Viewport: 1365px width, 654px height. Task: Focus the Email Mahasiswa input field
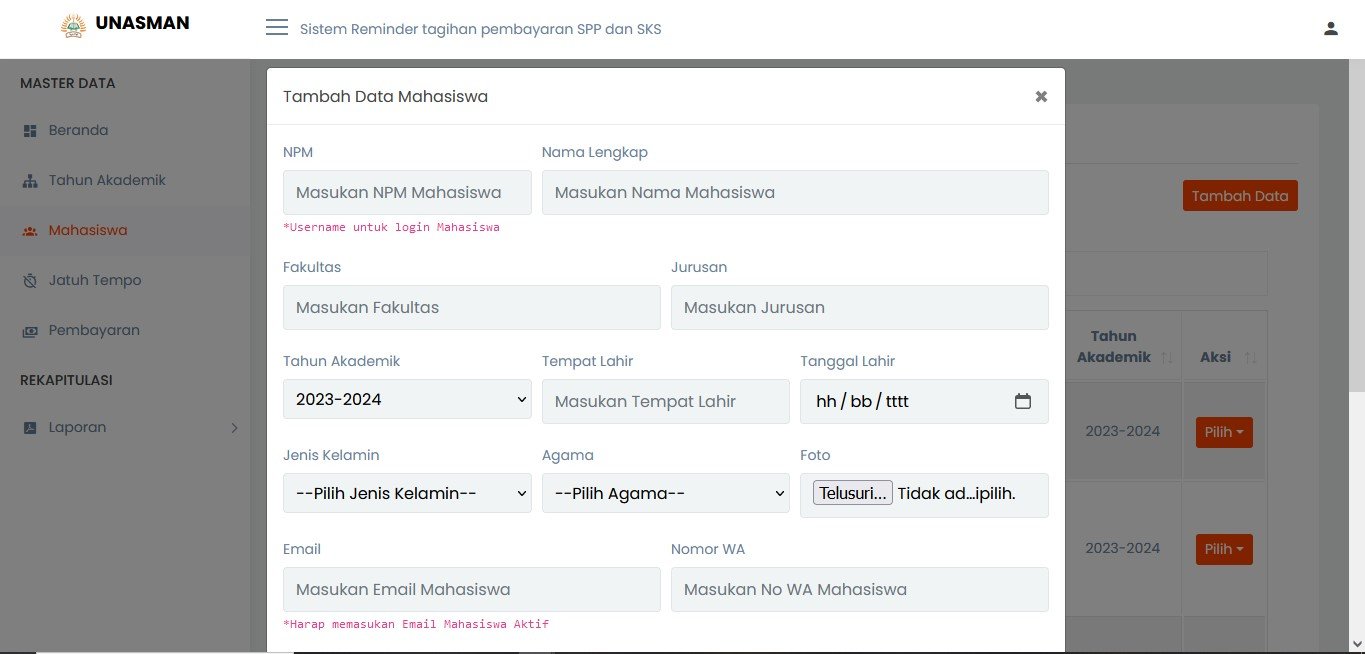tap(471, 590)
